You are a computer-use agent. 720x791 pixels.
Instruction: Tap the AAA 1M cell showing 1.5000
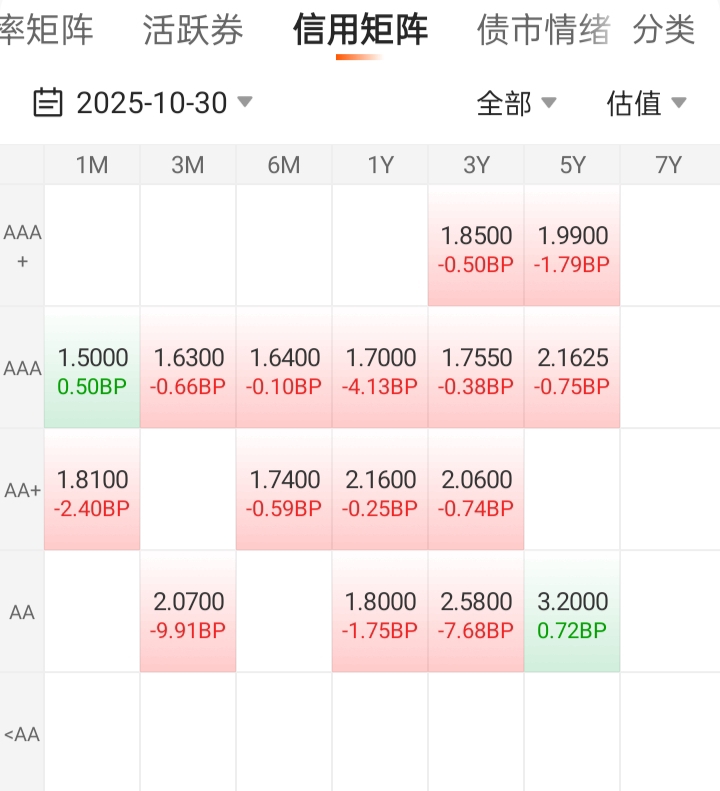[x=92, y=368]
